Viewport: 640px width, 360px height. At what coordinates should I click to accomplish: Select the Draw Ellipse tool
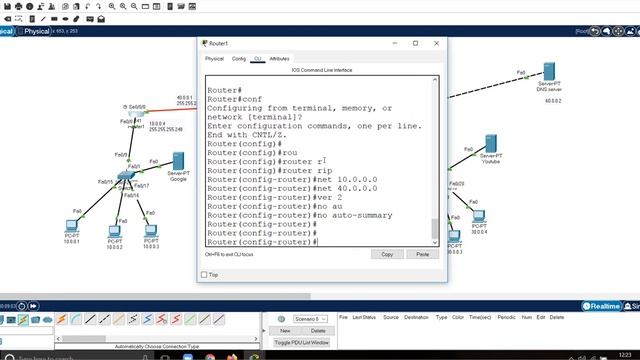tap(65, 19)
